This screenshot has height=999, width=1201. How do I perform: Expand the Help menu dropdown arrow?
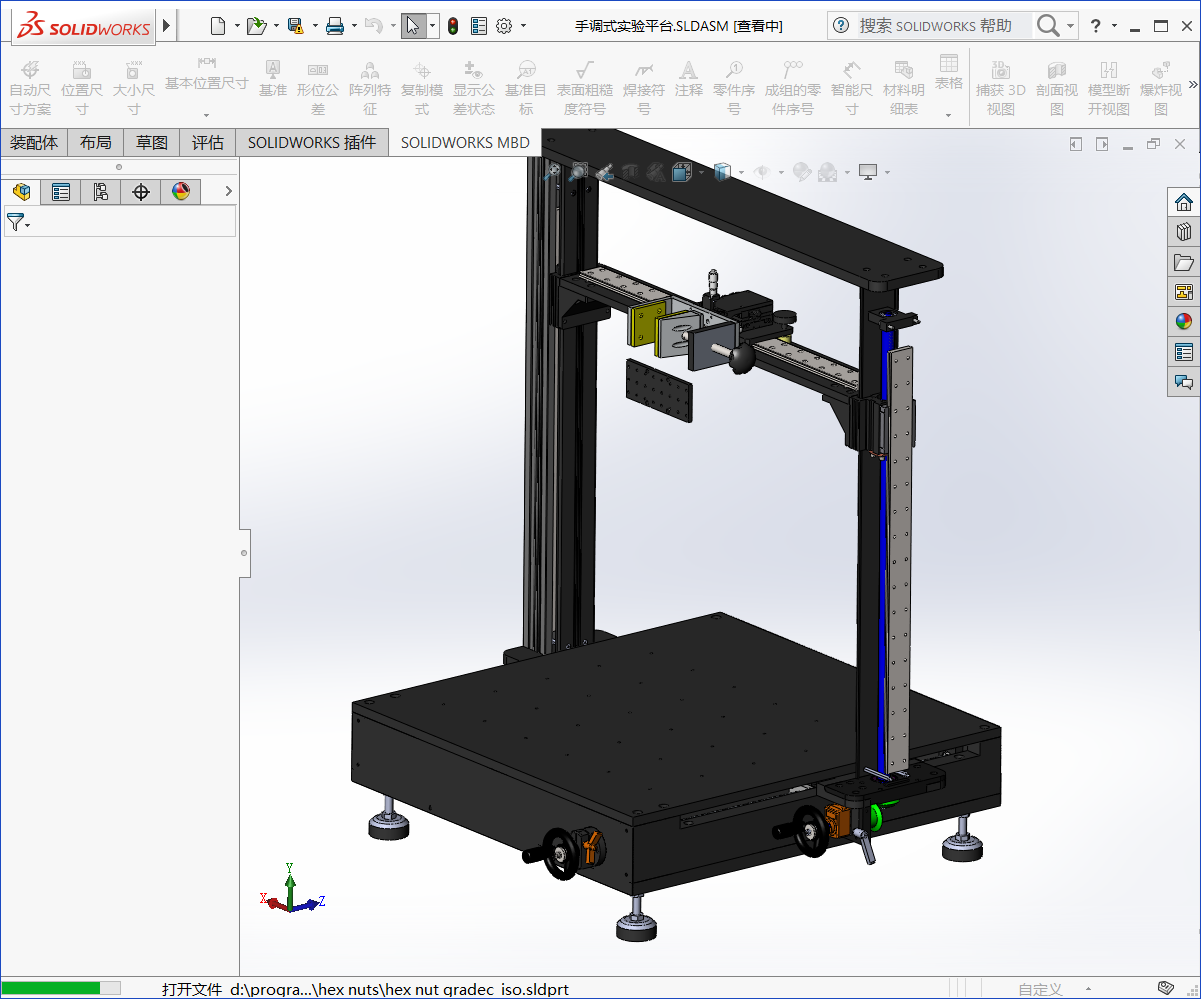click(x=1114, y=26)
